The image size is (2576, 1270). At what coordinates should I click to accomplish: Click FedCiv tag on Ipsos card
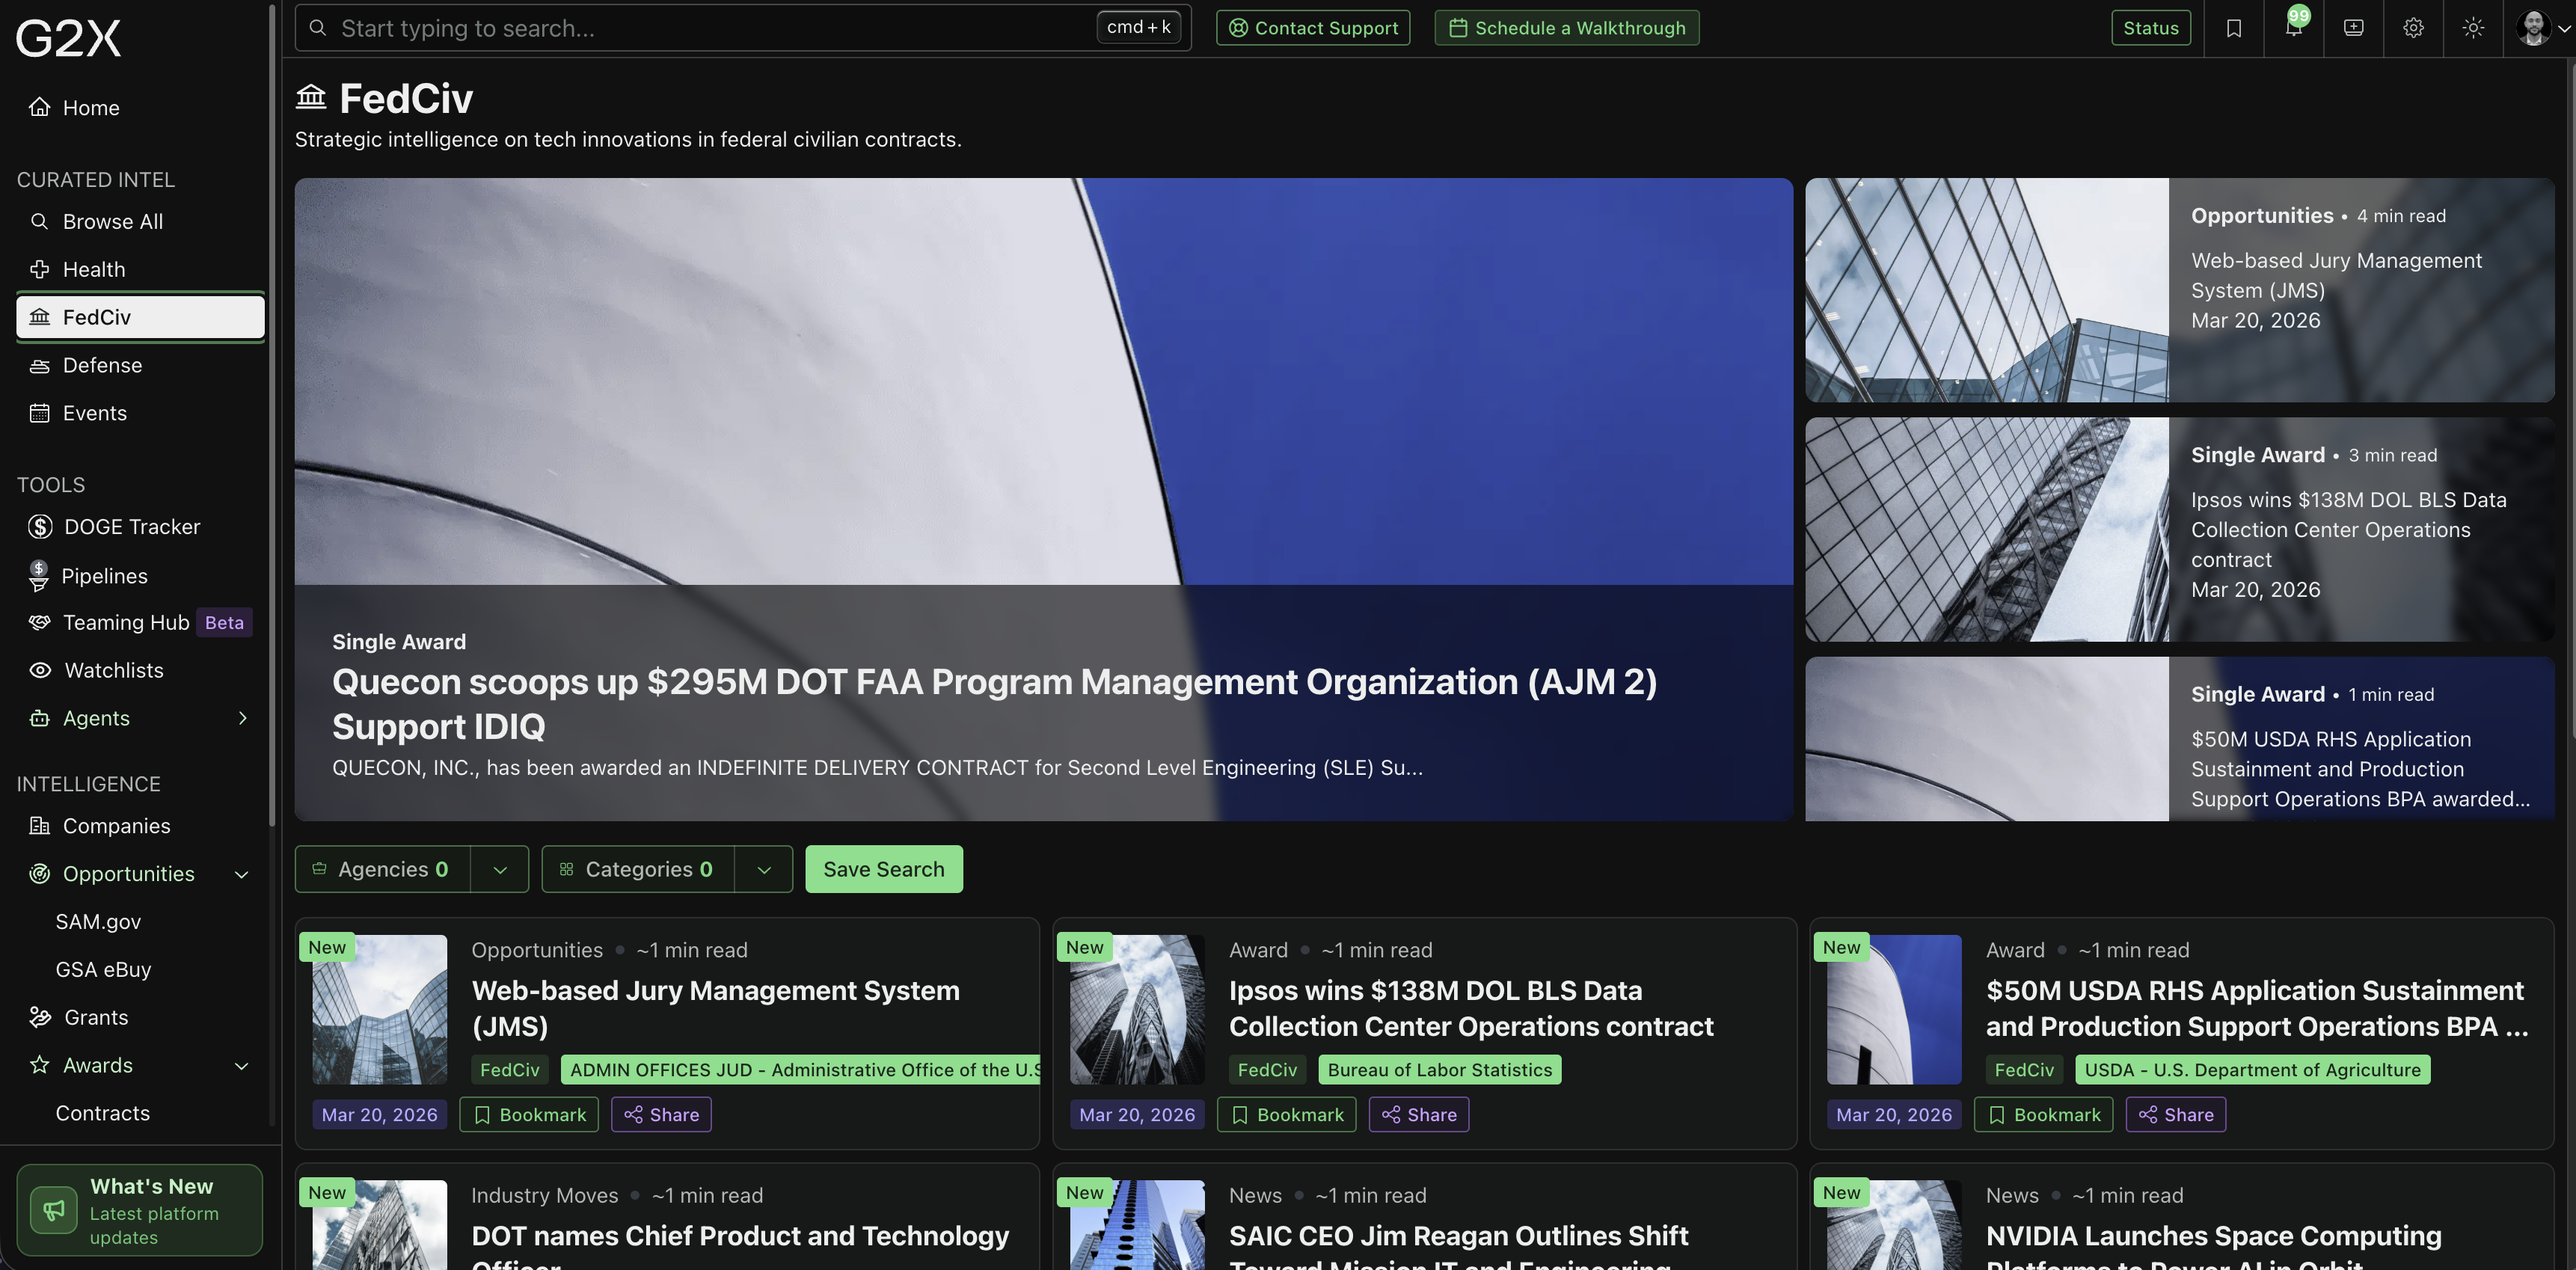coord(1267,1070)
